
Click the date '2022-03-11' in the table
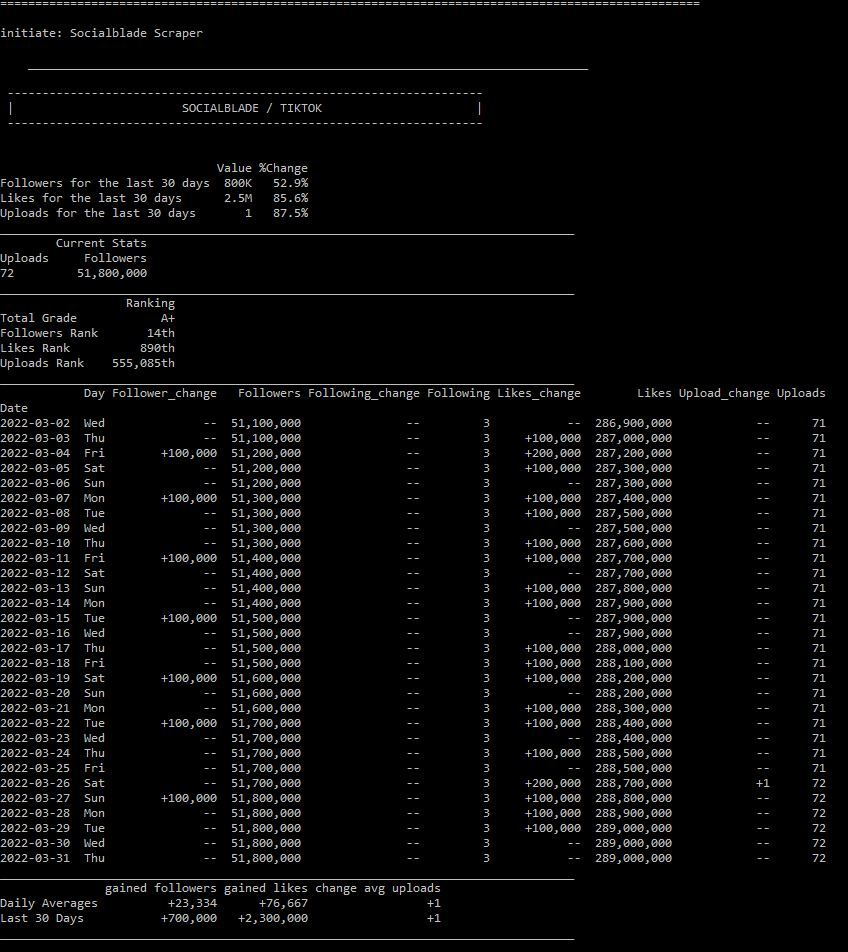pos(35,558)
